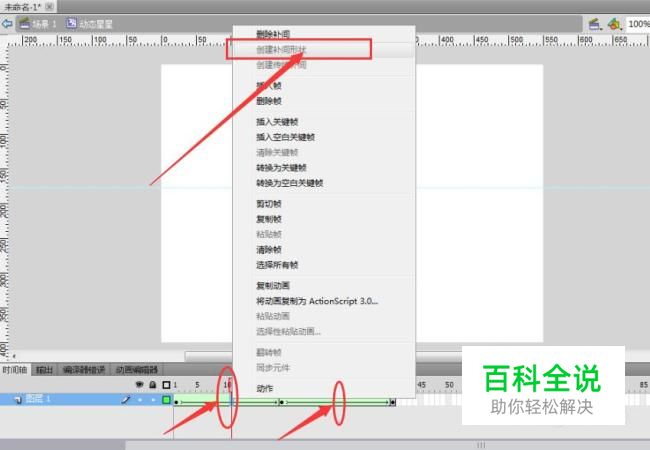Screen dimensions: 650x450
Task: Select 将动画复制为 ActionScript 3.0... entry
Action: 317,301
